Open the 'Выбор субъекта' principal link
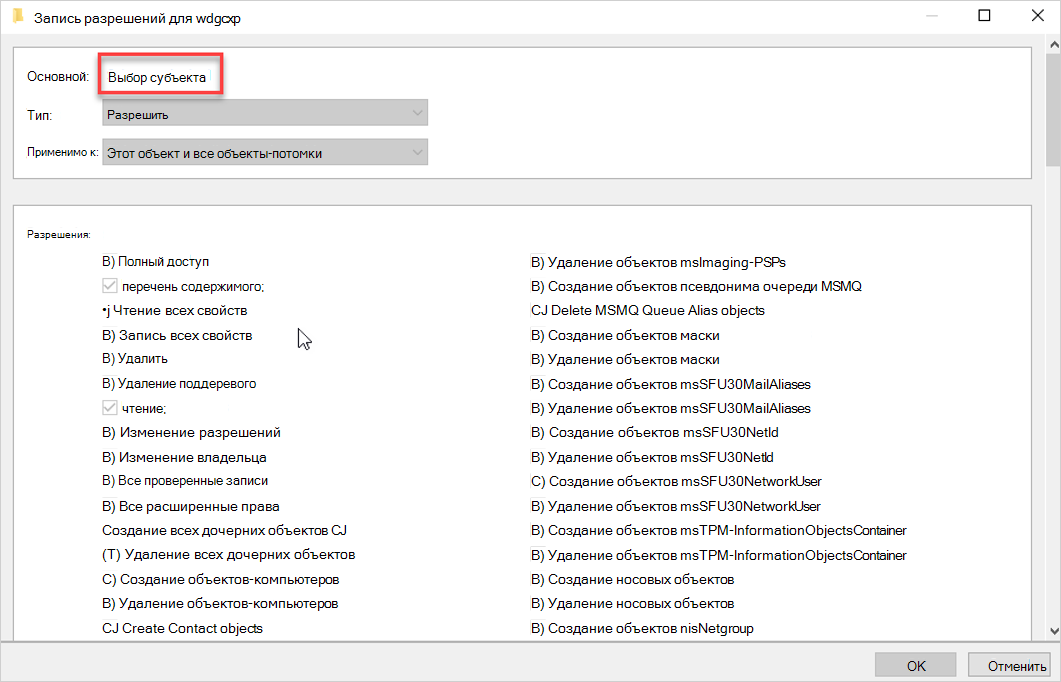1061x682 pixels. pos(157,77)
